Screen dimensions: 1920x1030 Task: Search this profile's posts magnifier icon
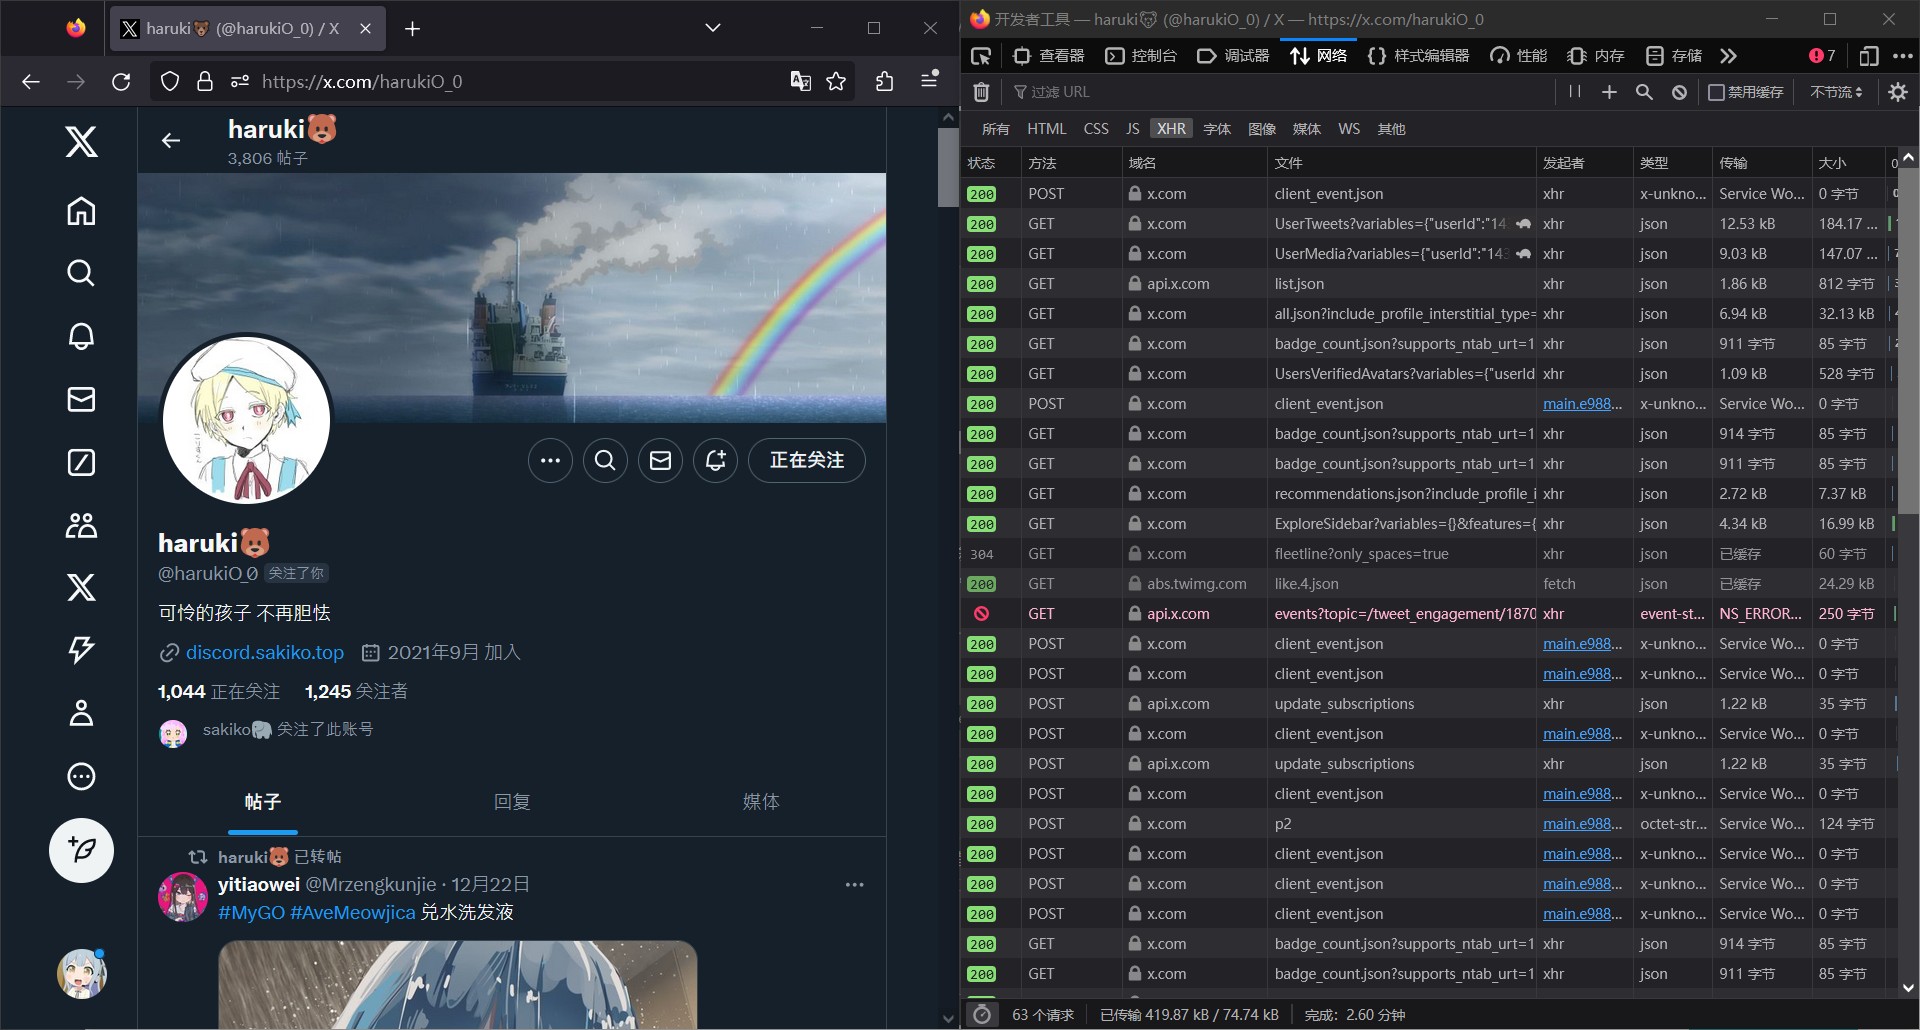(605, 460)
